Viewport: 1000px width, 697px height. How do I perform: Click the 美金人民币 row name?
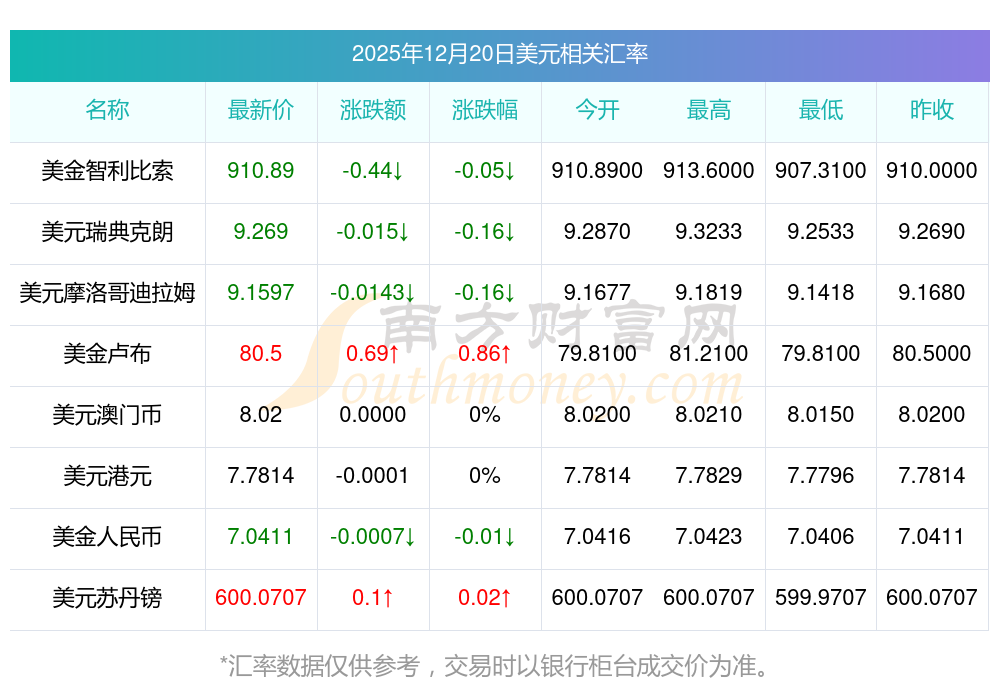[107, 537]
